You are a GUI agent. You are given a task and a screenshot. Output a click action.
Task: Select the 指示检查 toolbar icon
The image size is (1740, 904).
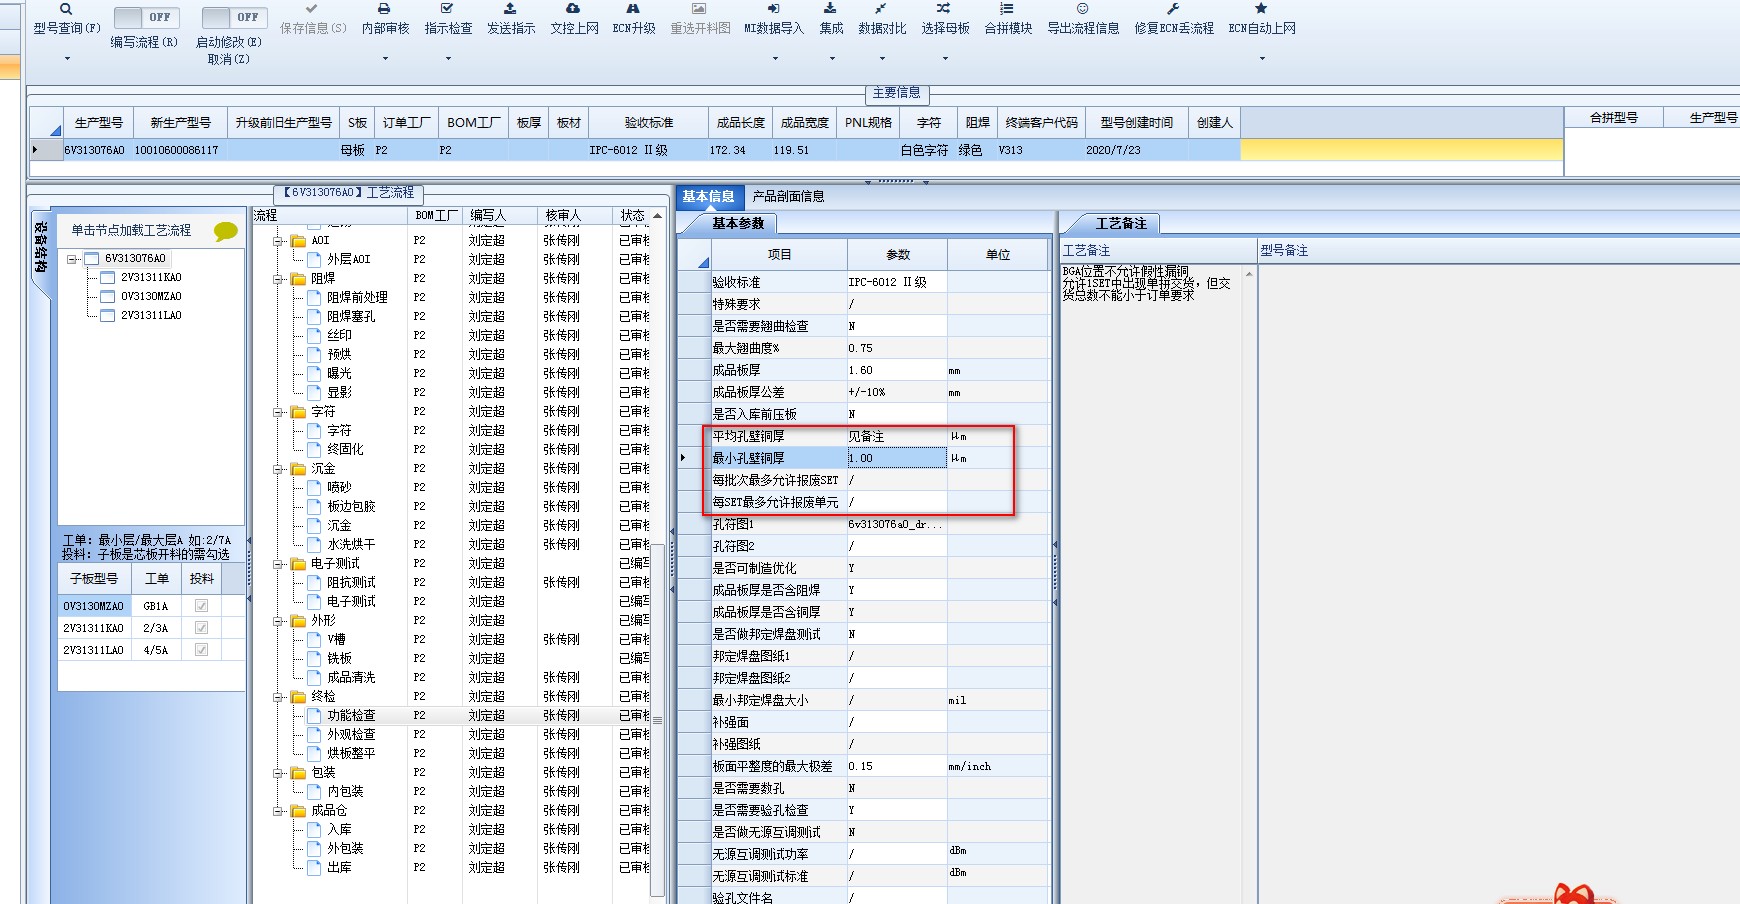coord(447,9)
